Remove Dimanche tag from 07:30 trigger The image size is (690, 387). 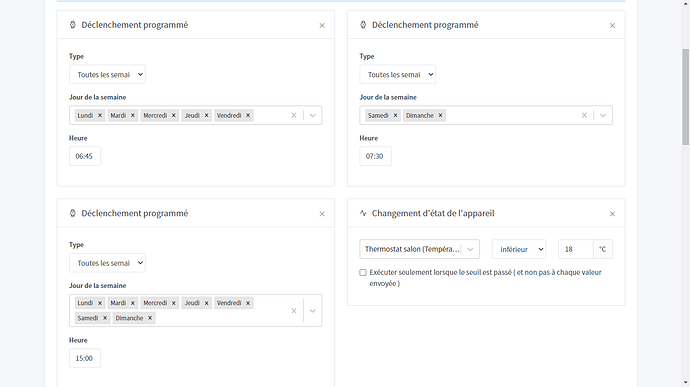tap(440, 115)
